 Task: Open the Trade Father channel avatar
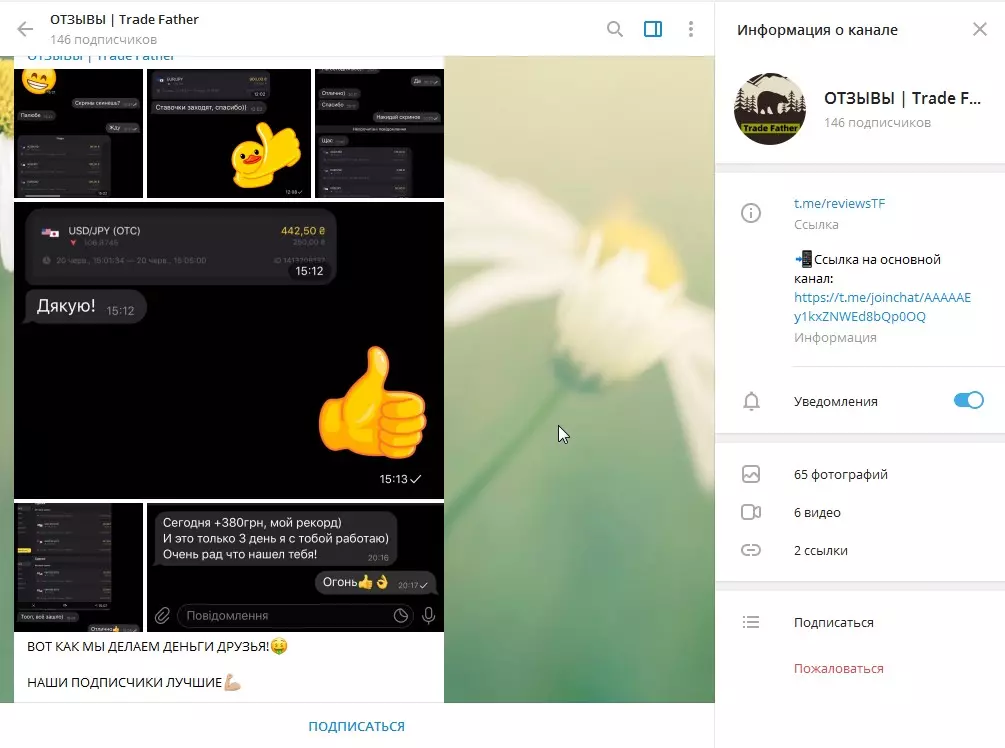[x=770, y=108]
